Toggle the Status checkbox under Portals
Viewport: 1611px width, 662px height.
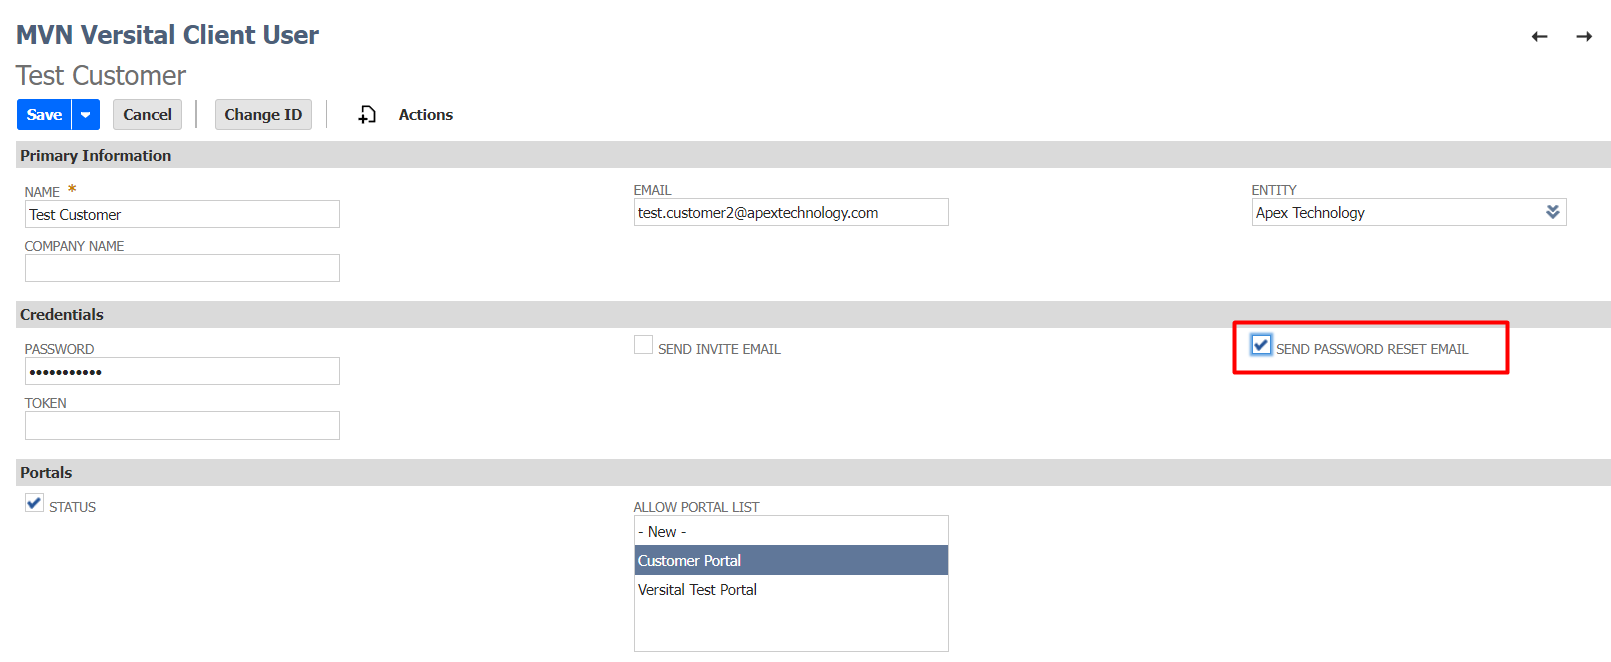tap(34, 503)
